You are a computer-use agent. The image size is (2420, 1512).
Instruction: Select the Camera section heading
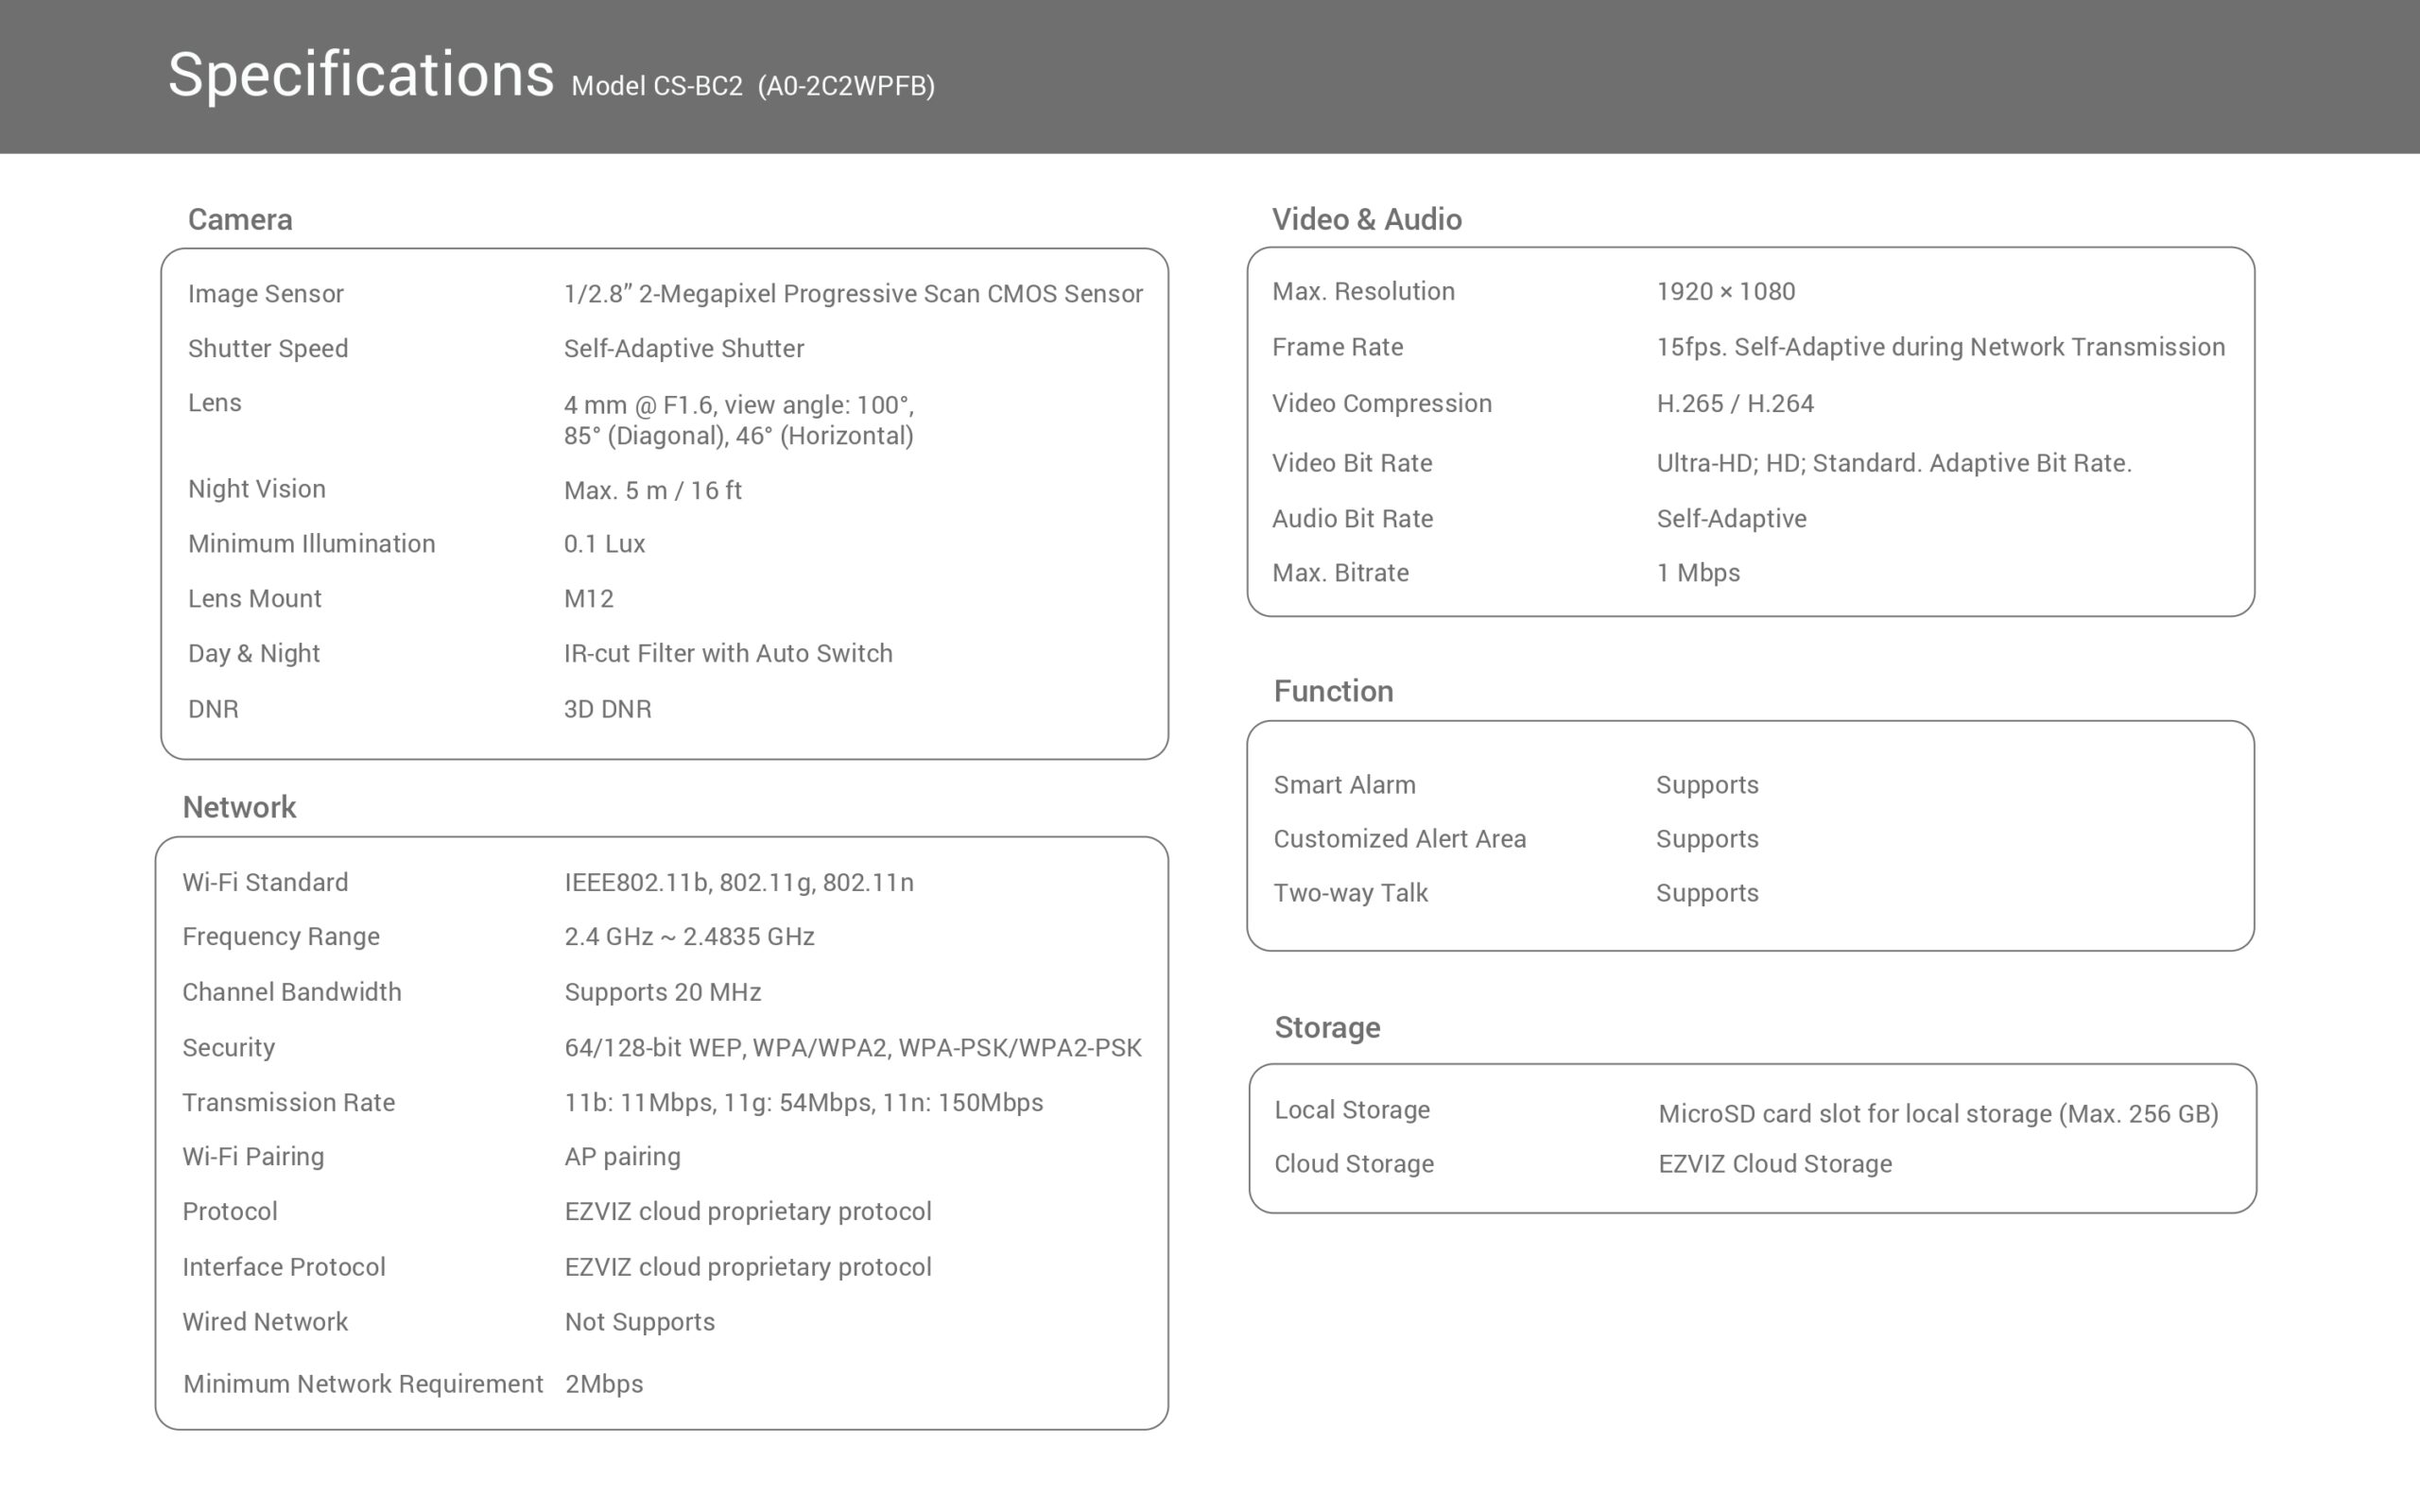[x=240, y=219]
